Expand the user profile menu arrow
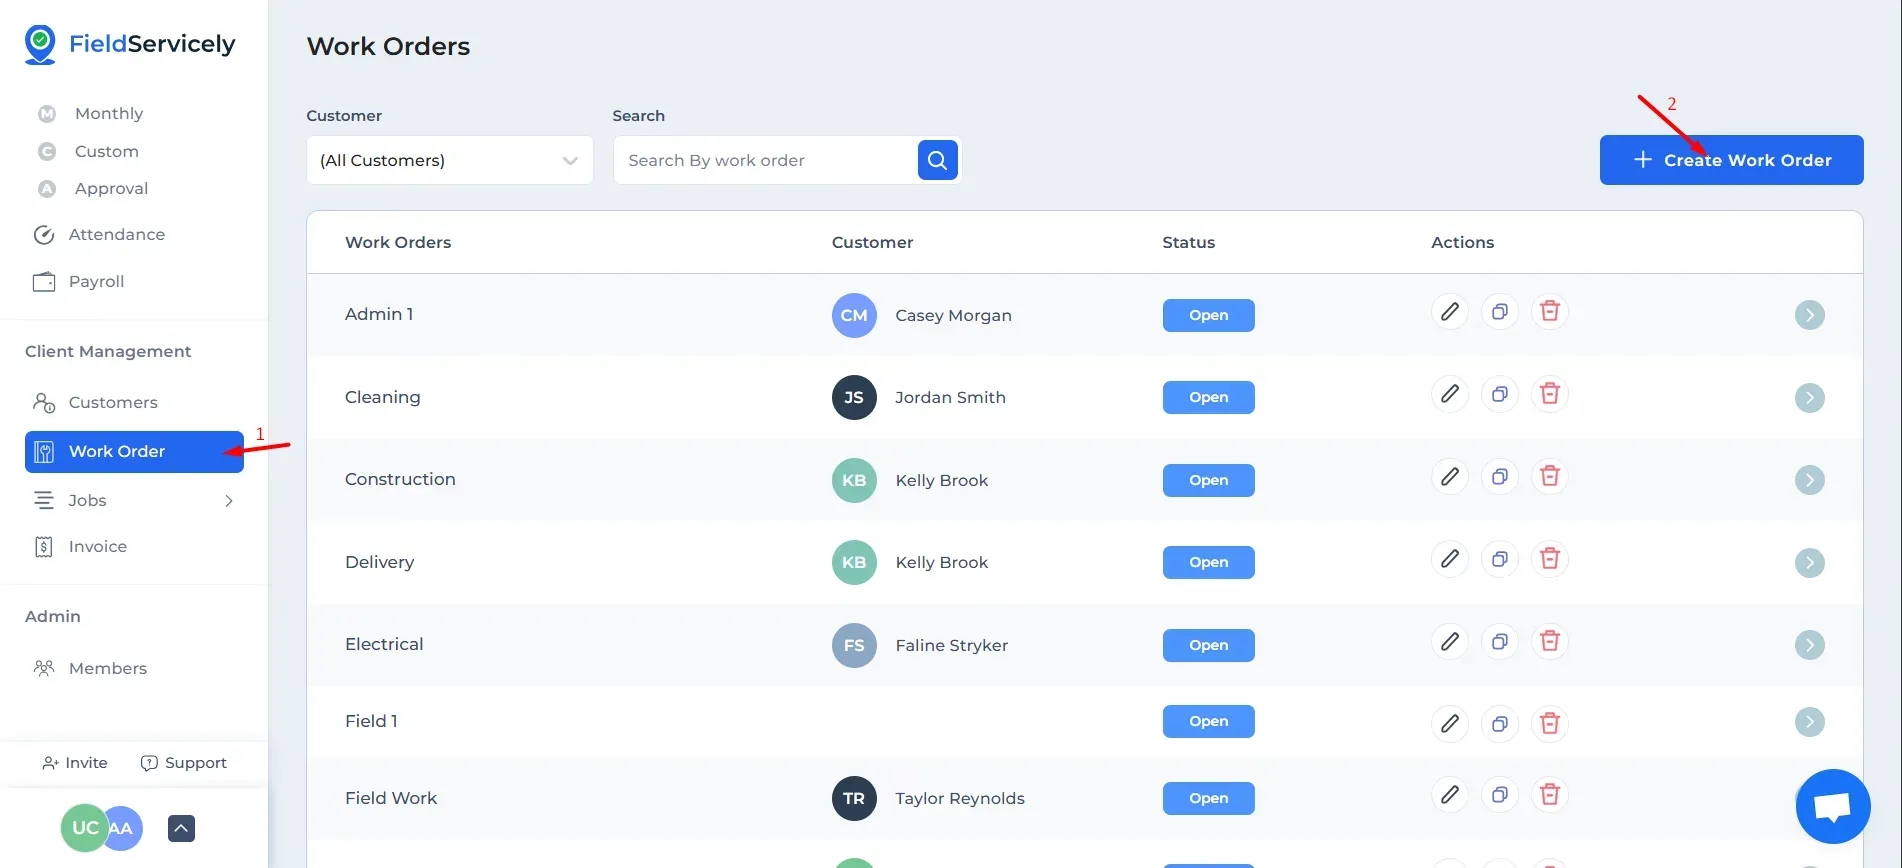Viewport: 1902px width, 868px height. (181, 828)
